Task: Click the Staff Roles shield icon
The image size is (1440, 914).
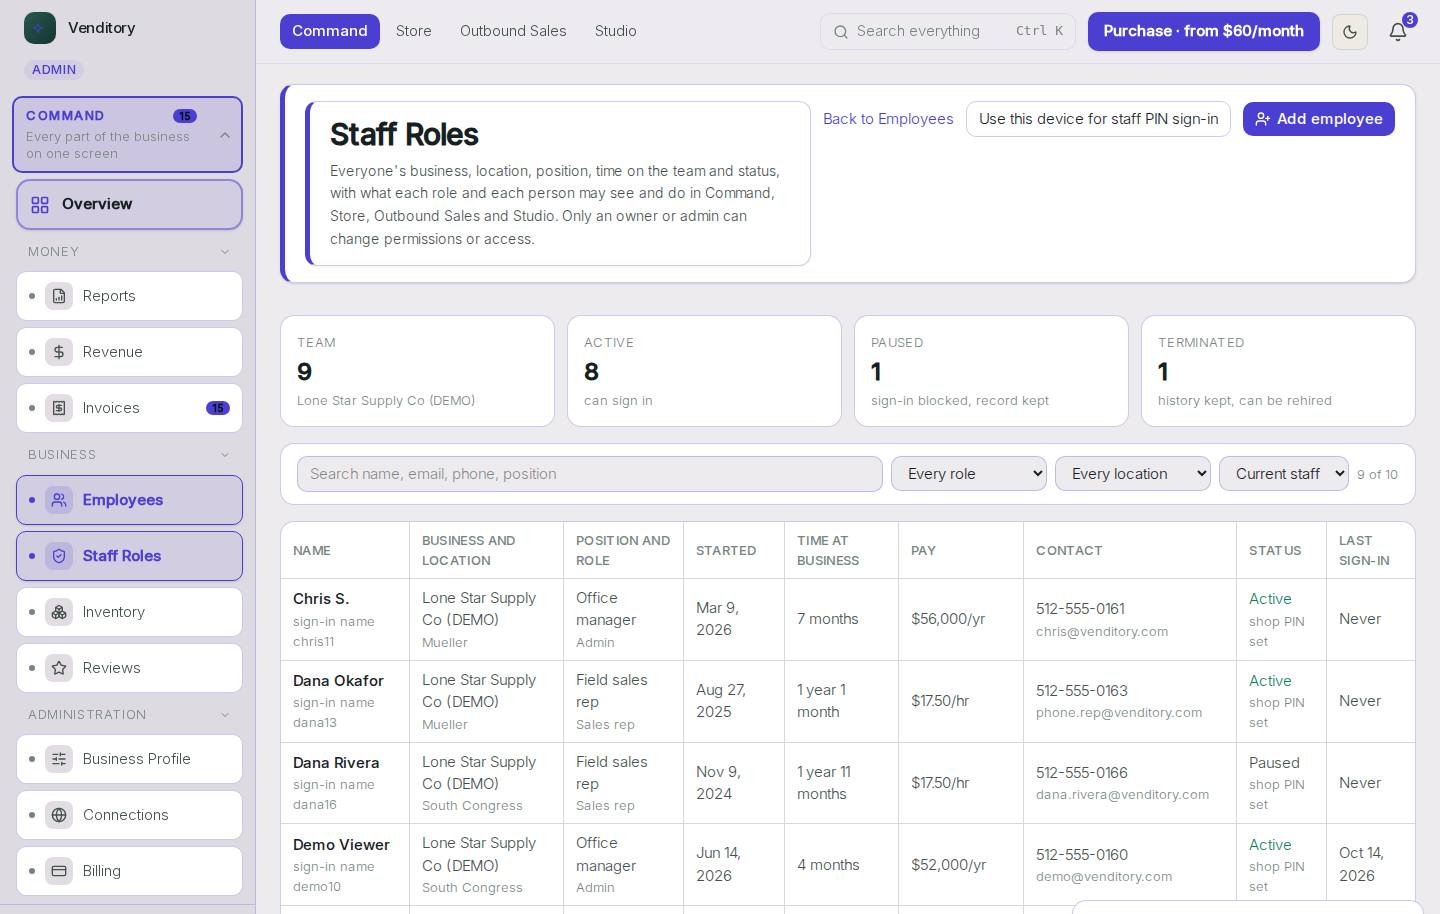Action: [x=59, y=556]
